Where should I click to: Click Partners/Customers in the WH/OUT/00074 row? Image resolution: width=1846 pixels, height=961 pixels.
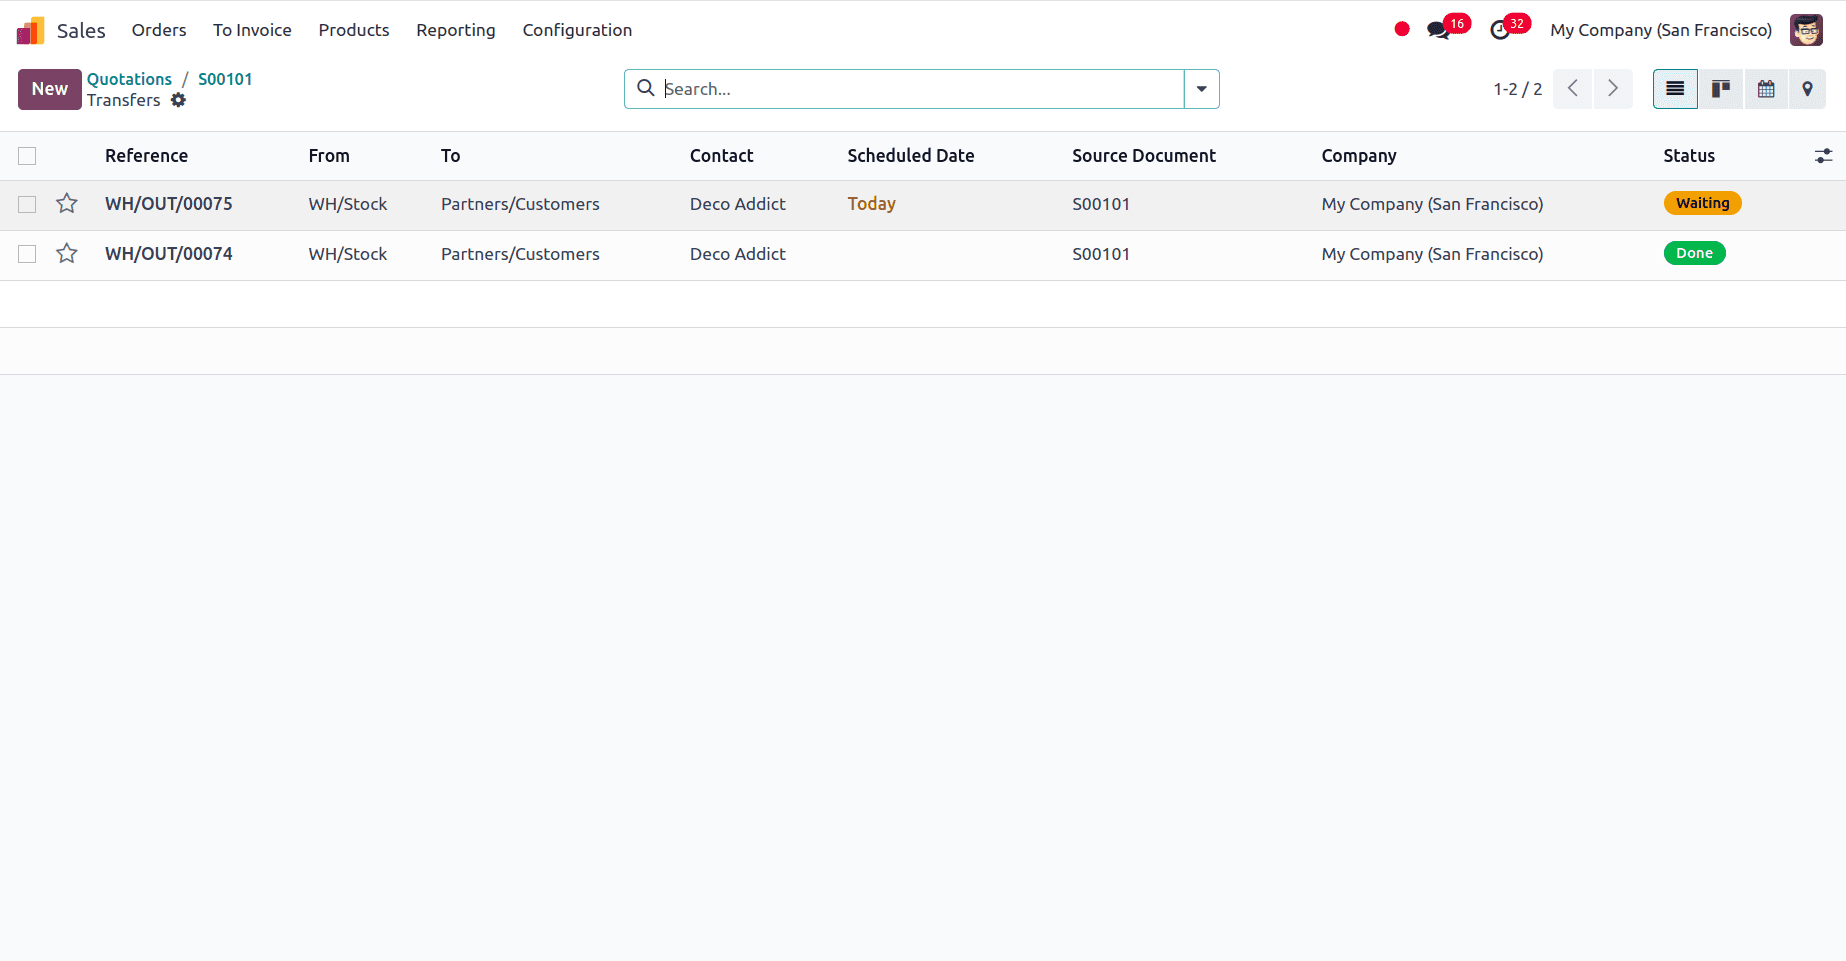[520, 254]
